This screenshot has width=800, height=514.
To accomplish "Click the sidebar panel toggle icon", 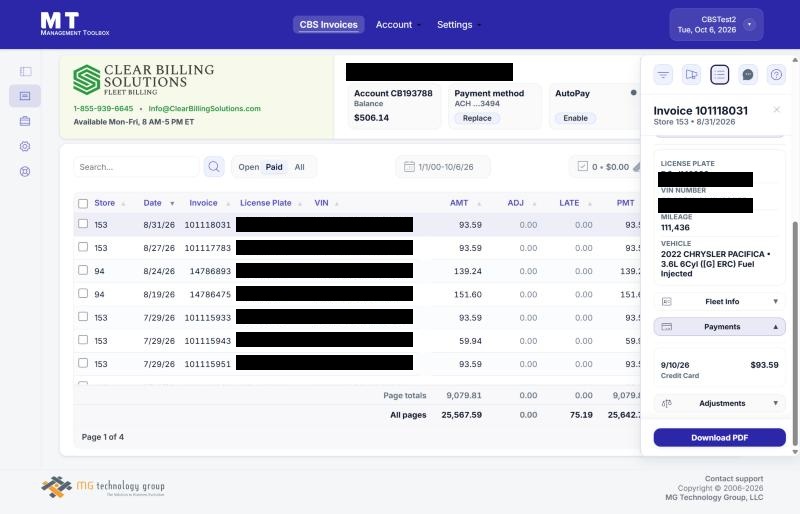I will [25, 71].
